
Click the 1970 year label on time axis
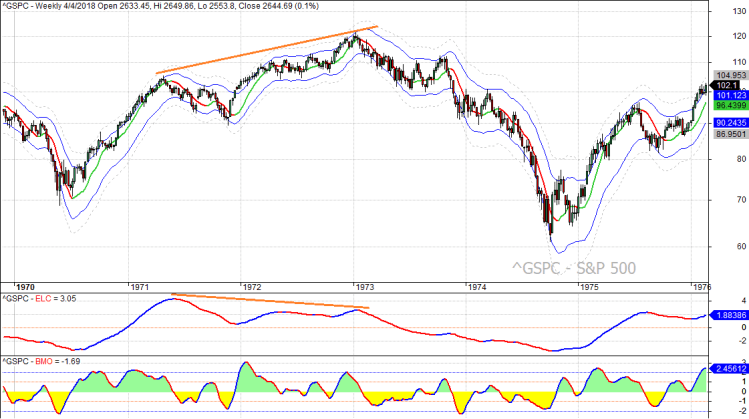(26, 287)
